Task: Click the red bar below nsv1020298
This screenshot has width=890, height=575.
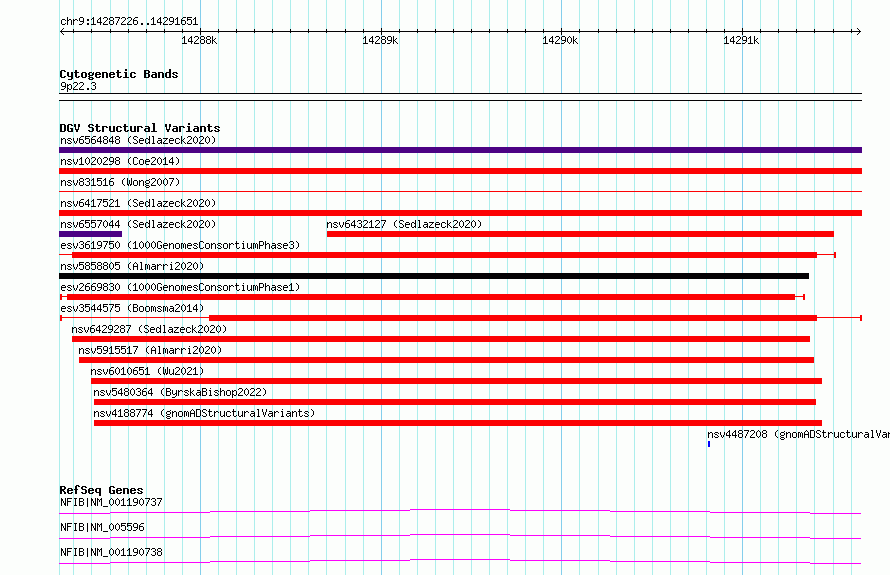Action: pyautogui.click(x=460, y=171)
